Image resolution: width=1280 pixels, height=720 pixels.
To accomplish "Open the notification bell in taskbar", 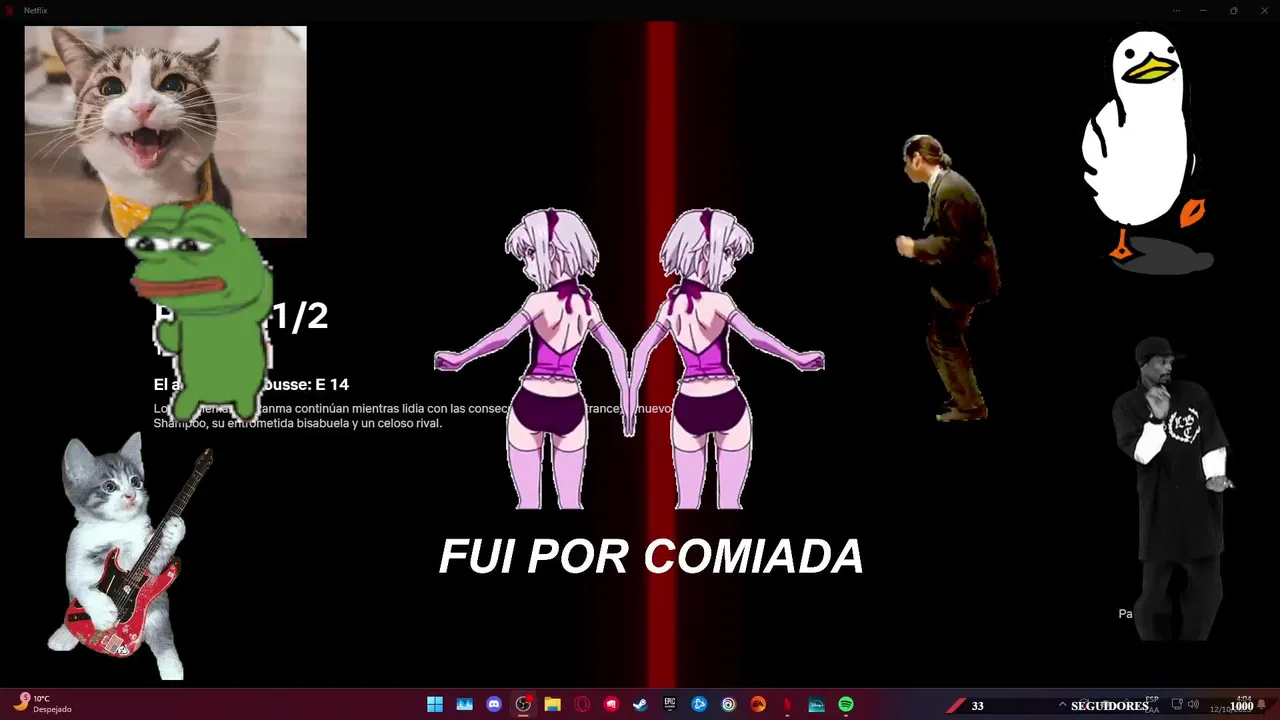I will (1262, 704).
